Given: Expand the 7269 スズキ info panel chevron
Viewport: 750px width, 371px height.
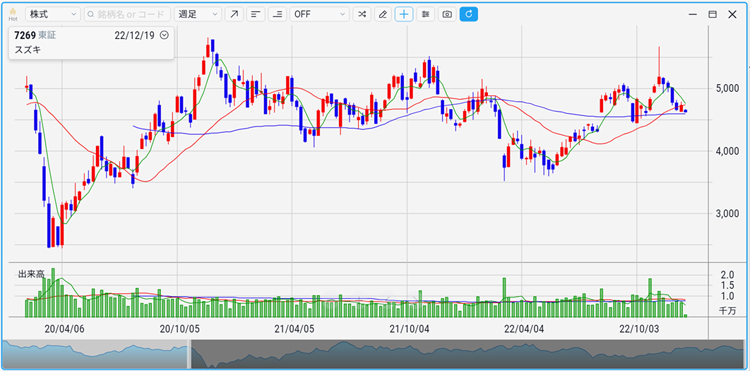Looking at the screenshot, I should click(x=164, y=35).
